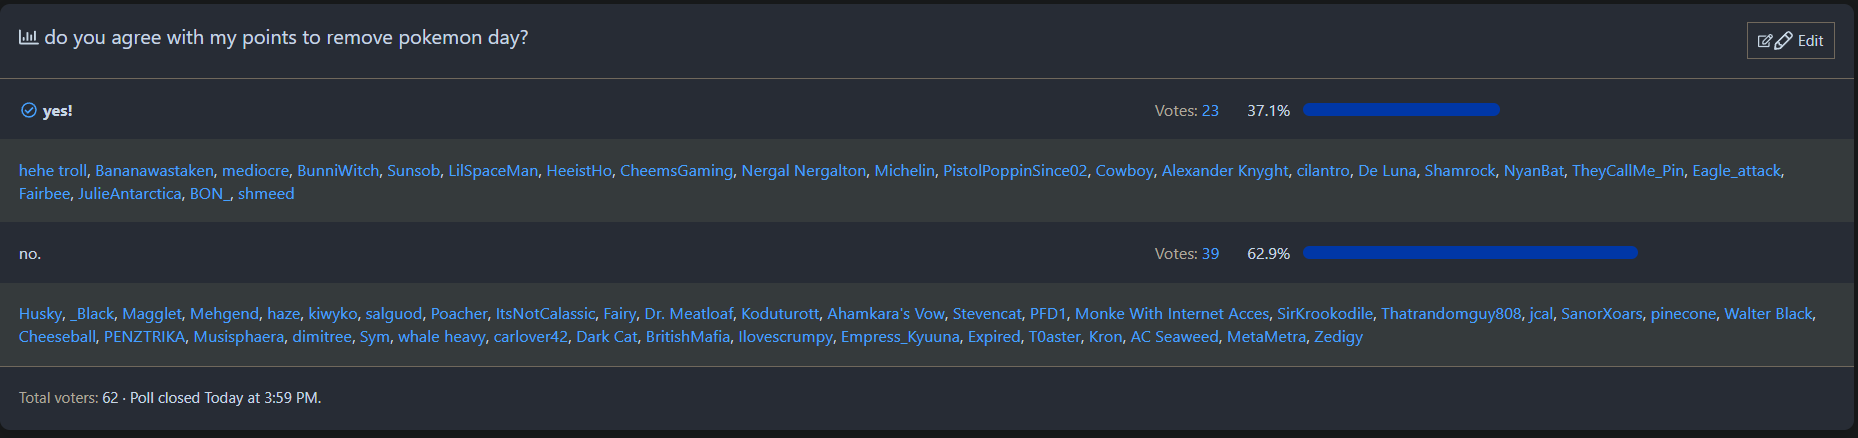Open the 39 votes count link
Viewport: 1858px width, 438px height.
(x=1210, y=254)
